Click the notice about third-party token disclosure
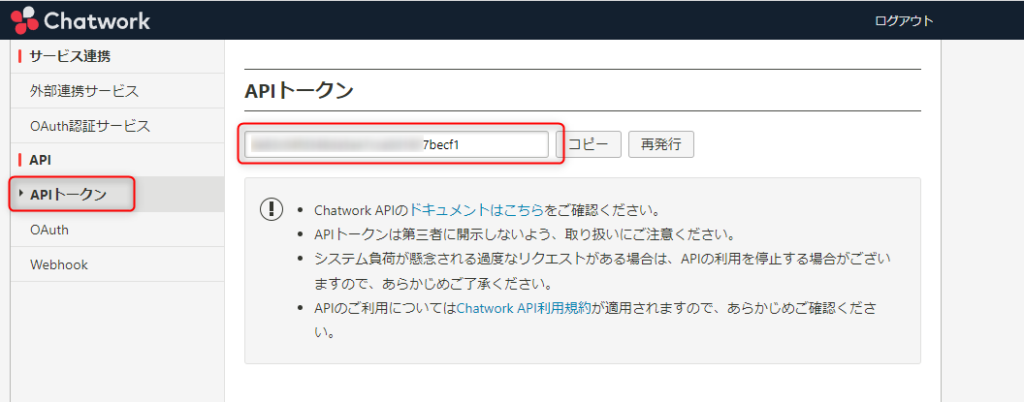 point(524,235)
